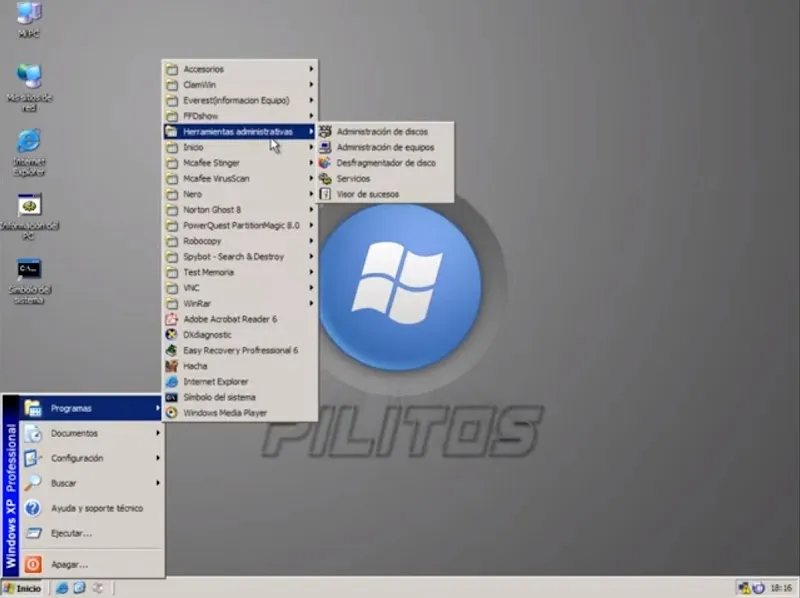Click the network tray icon
The width and height of the screenshot is (800, 598).
pyautogui.click(x=744, y=588)
